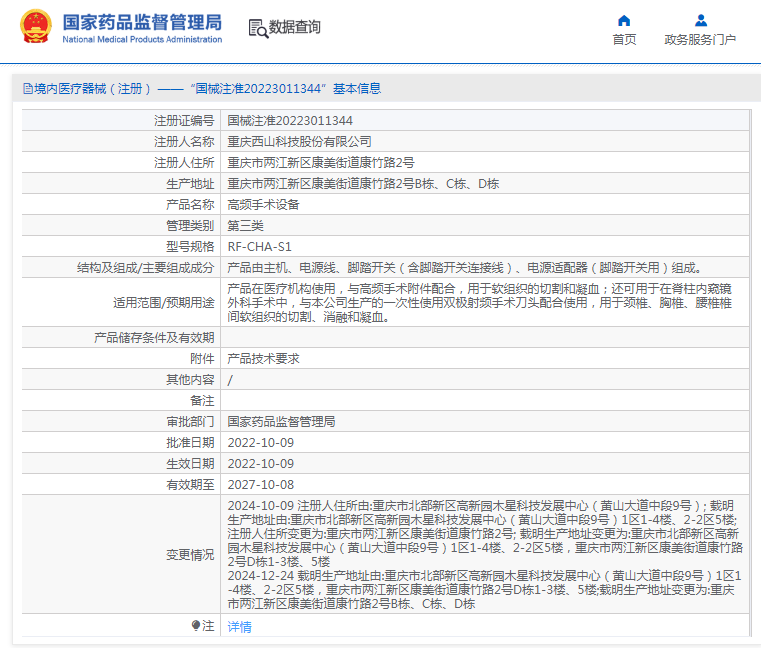
Task: Select registrant name 重庆西山科技股份有限公司
Action: pyautogui.click(x=299, y=141)
